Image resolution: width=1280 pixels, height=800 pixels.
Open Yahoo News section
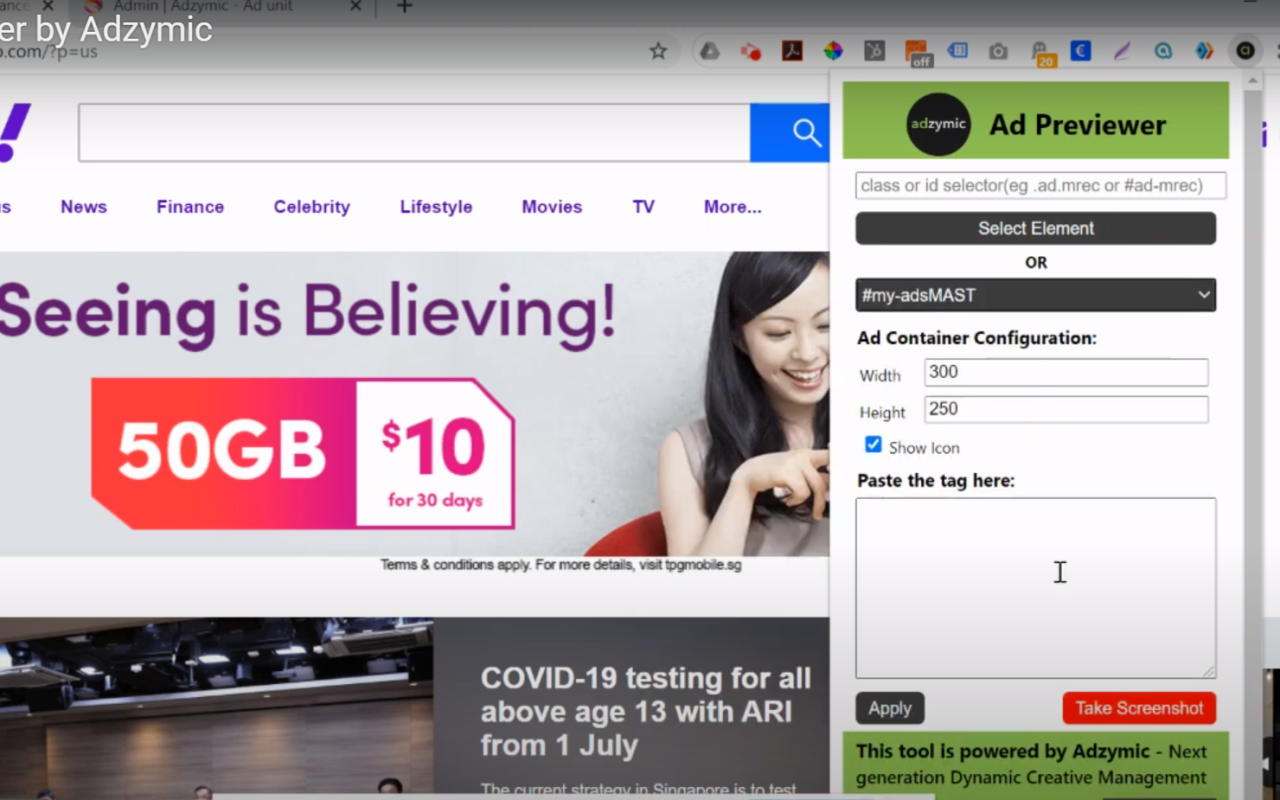pyautogui.click(x=83, y=207)
